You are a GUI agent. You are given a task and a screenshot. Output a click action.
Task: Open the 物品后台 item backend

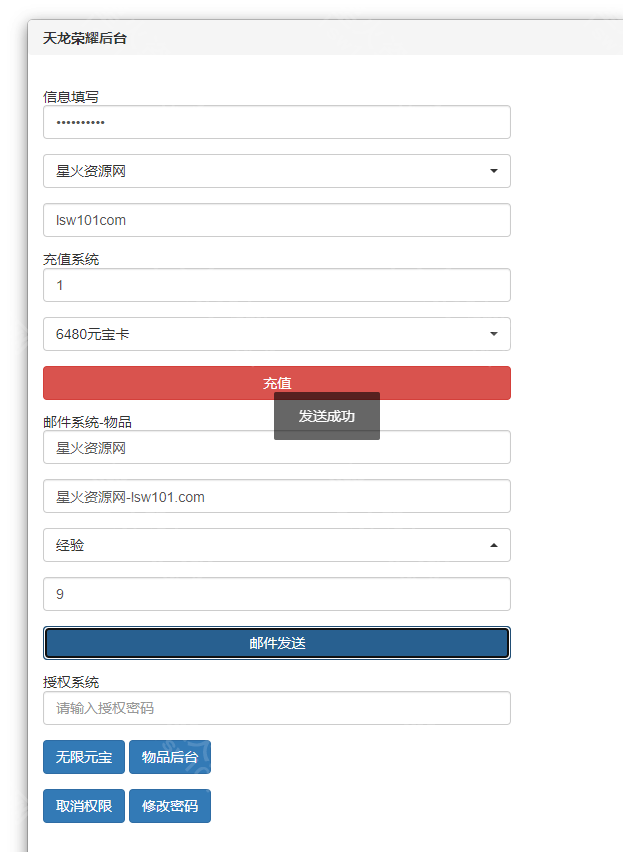169,757
